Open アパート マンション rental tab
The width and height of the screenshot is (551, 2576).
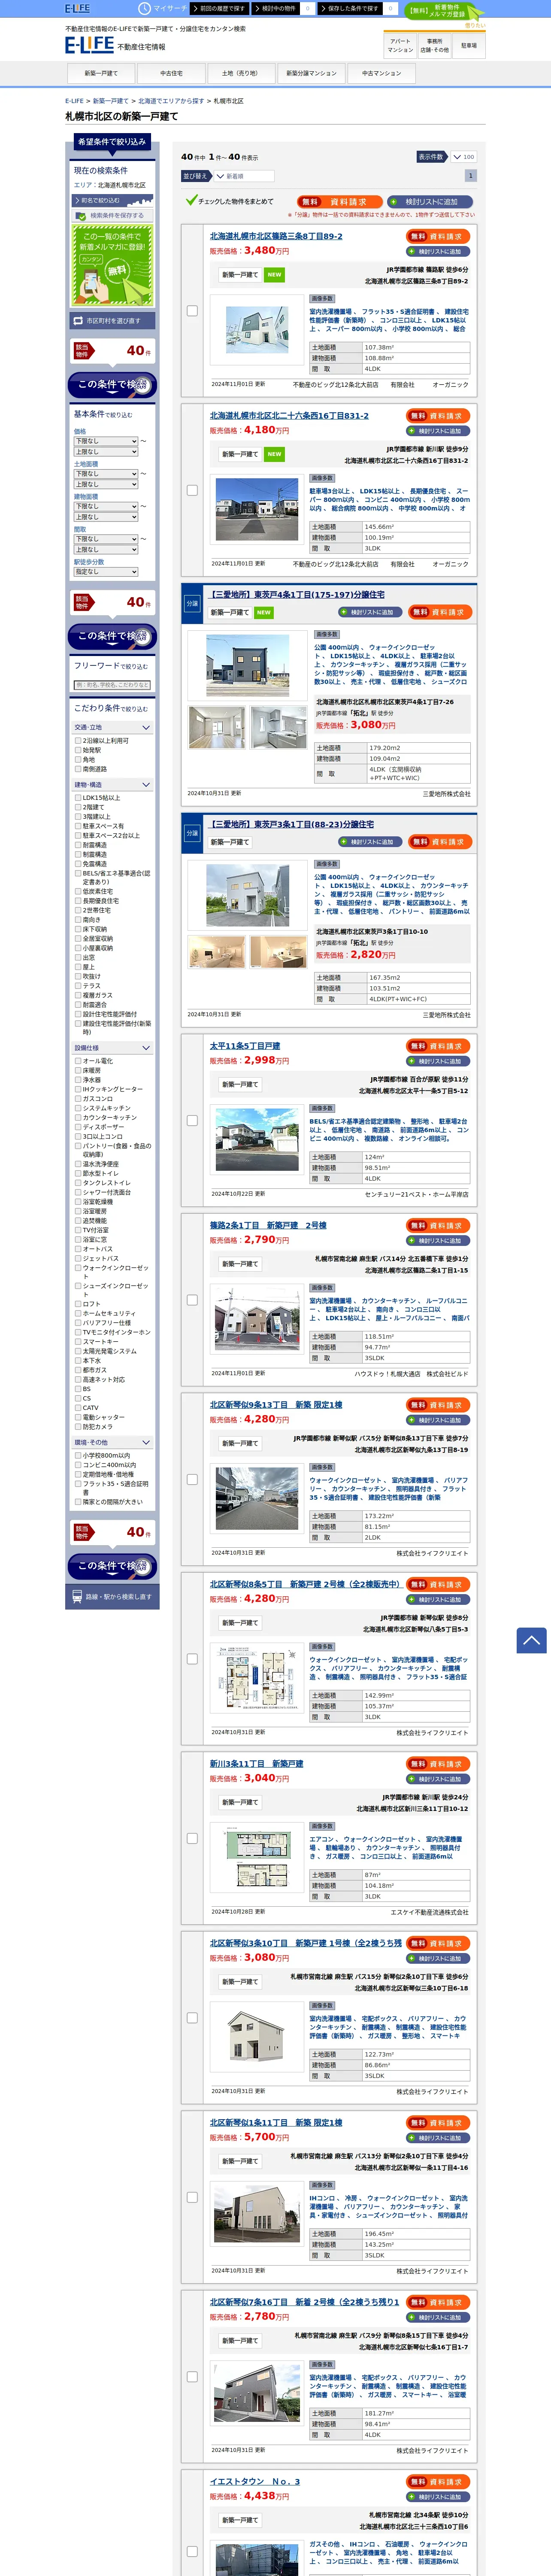coord(400,45)
